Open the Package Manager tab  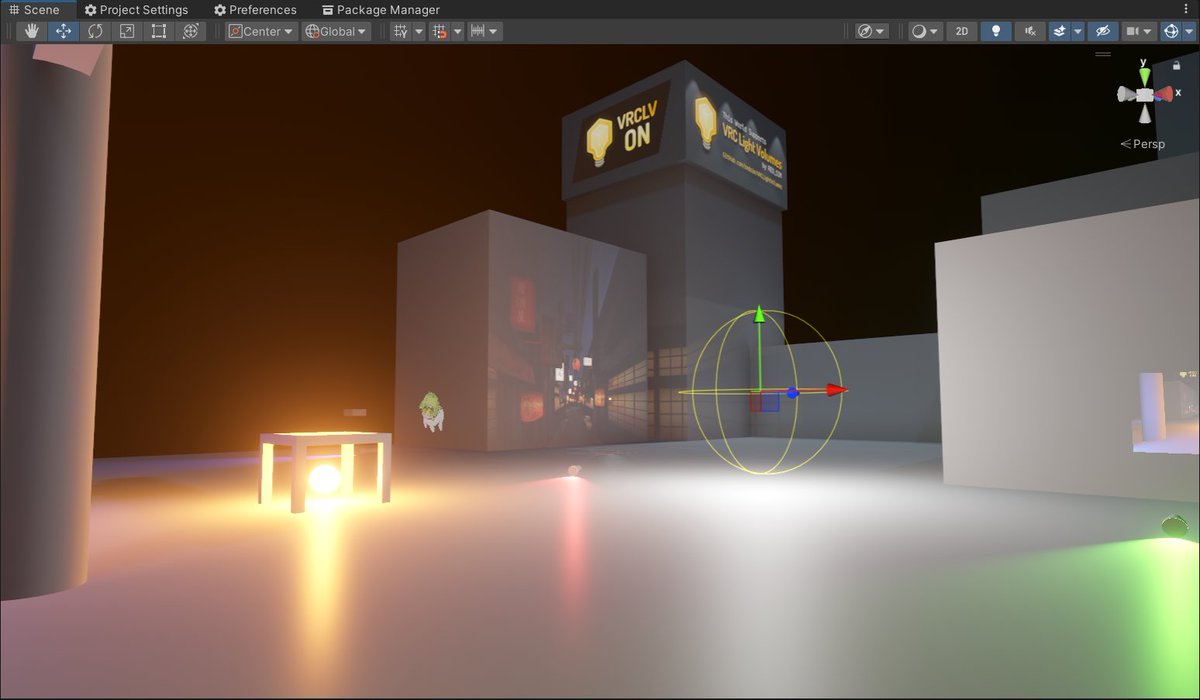(x=380, y=10)
